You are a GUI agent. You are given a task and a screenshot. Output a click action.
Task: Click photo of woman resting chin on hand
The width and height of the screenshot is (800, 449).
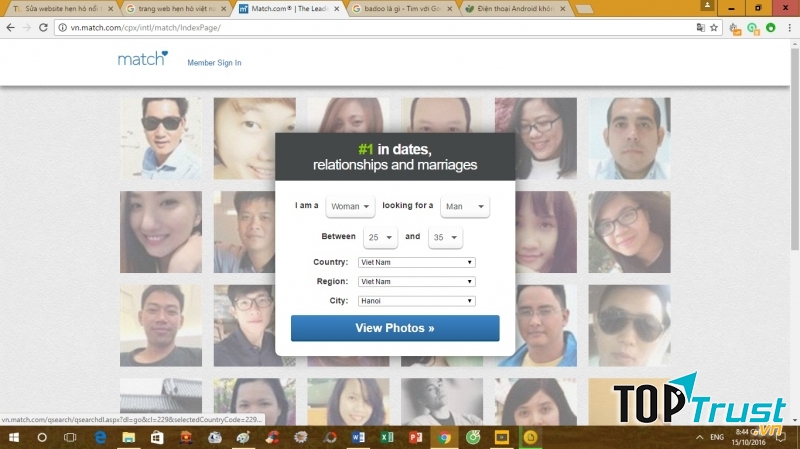click(x=161, y=232)
